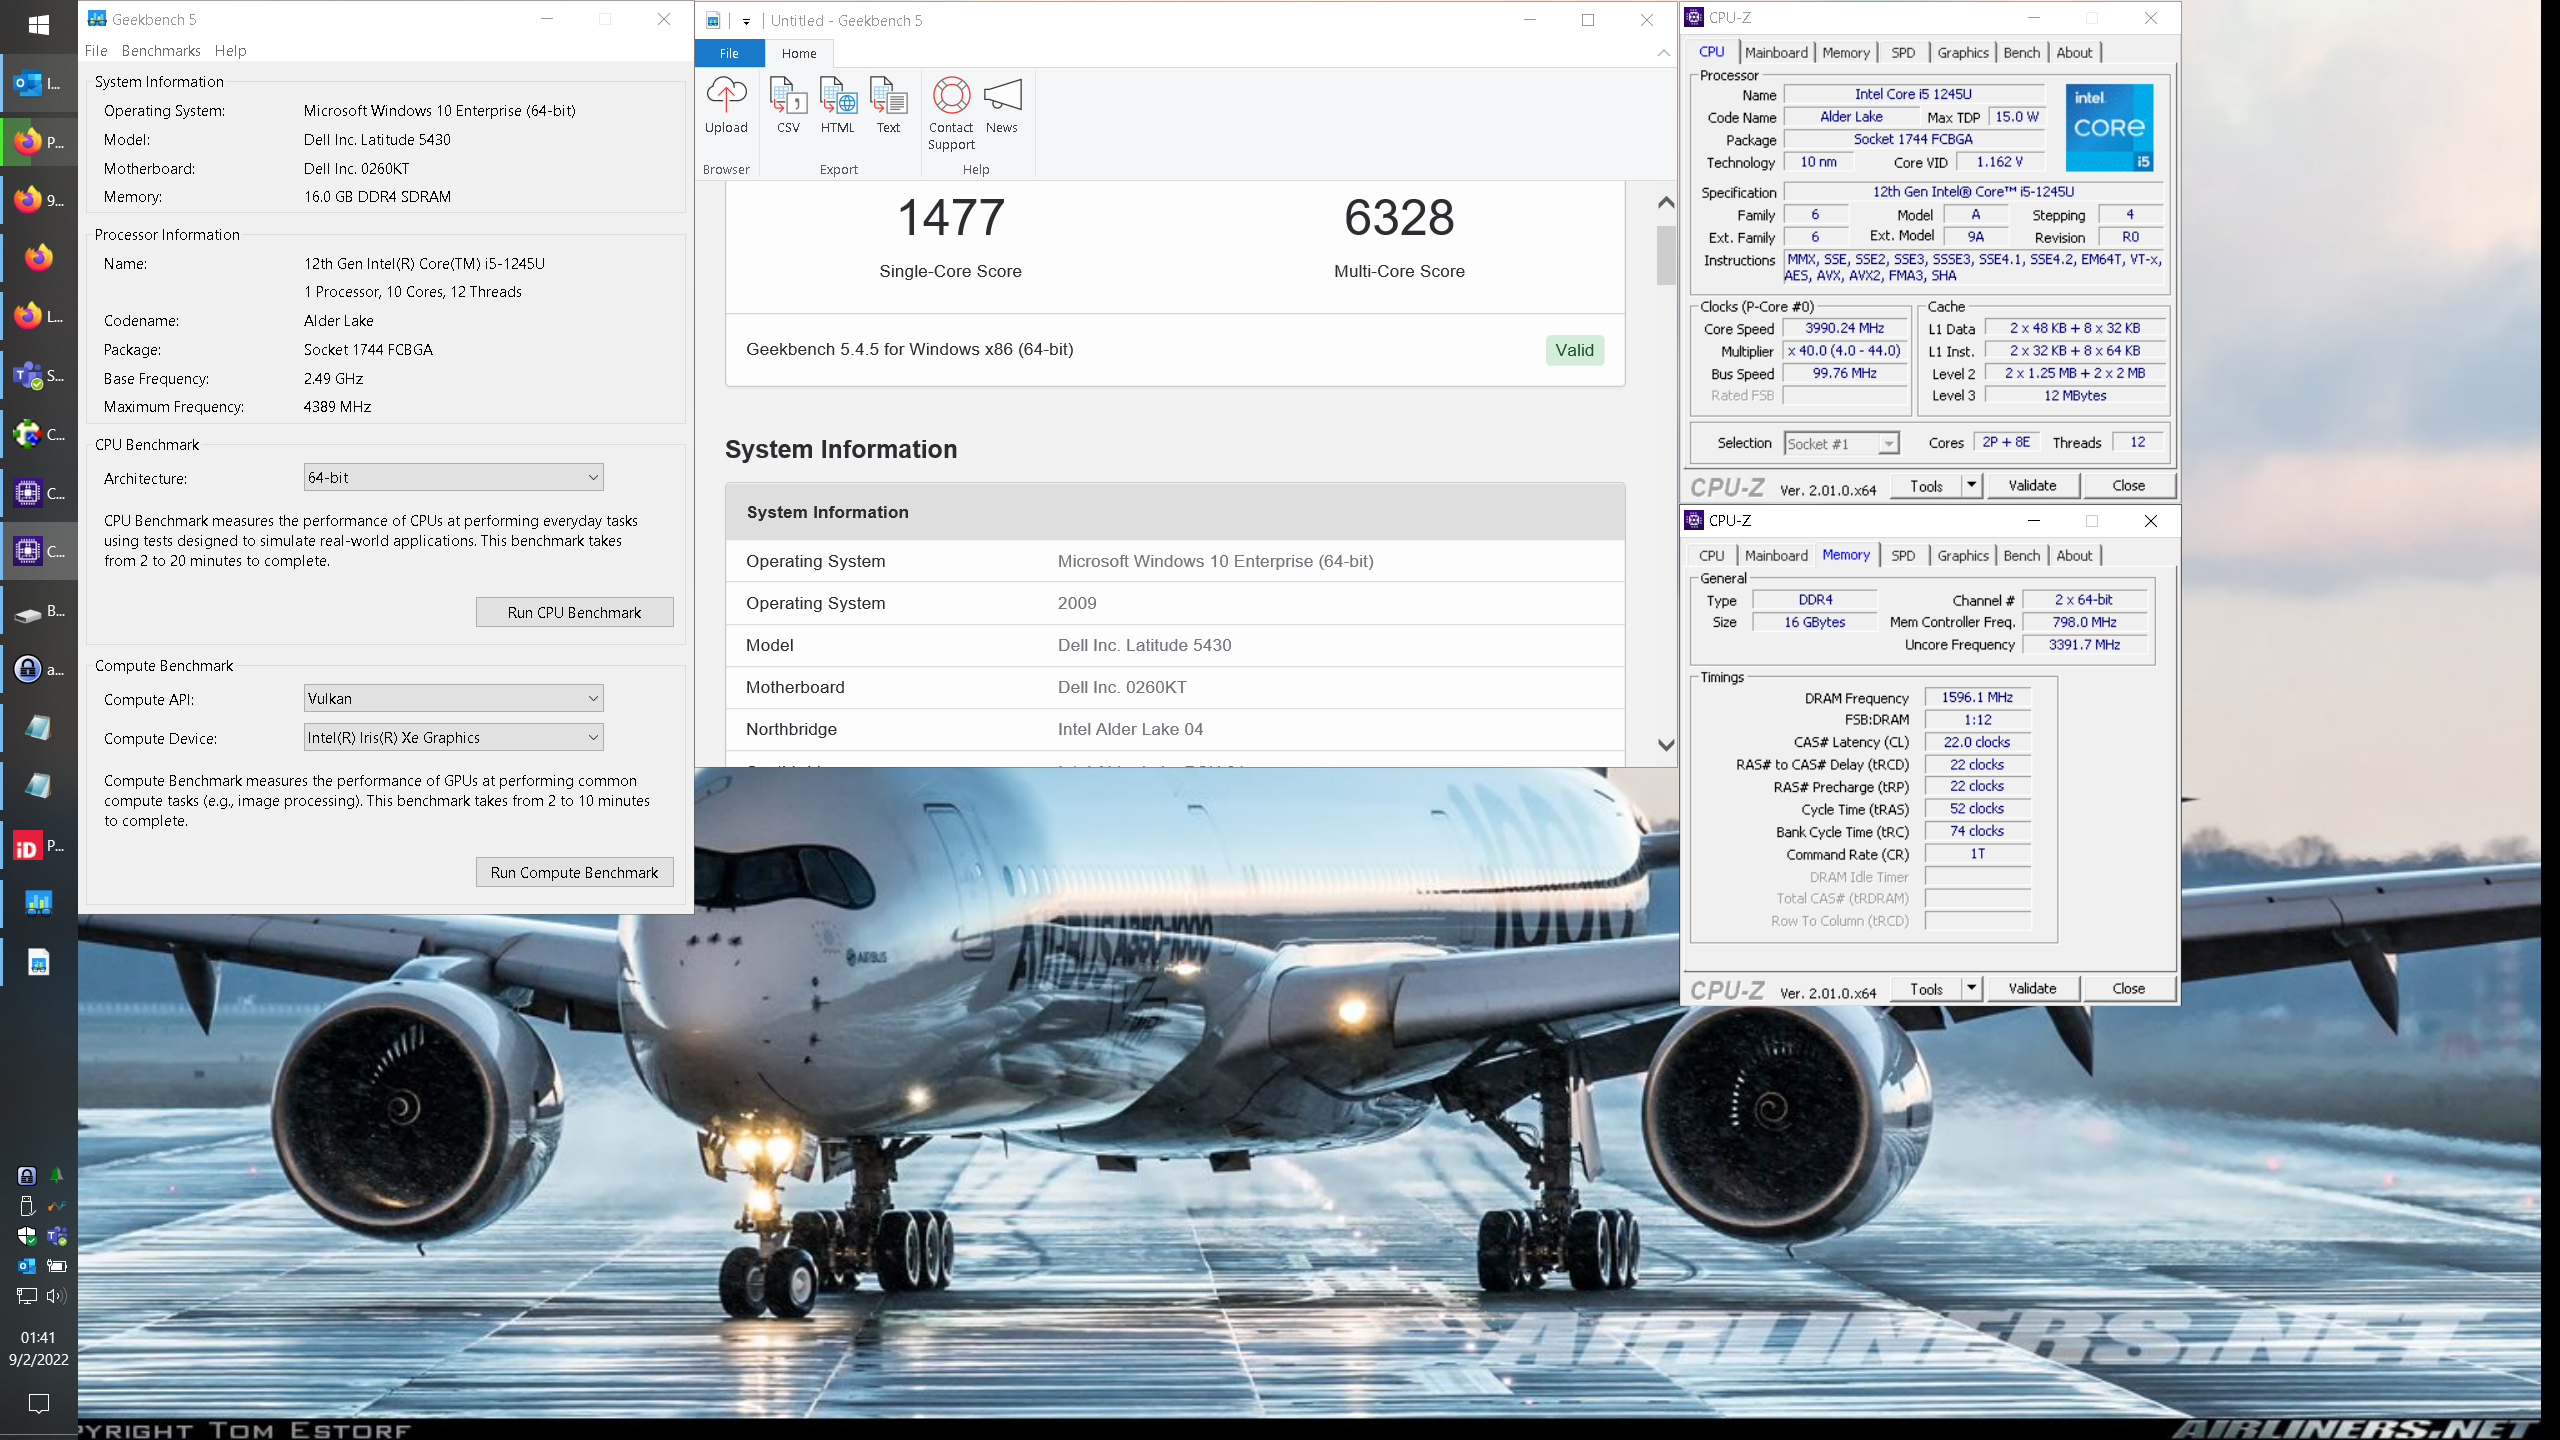Click the 1477 Single-Core Score
This screenshot has height=1440, width=2560.
(950, 218)
